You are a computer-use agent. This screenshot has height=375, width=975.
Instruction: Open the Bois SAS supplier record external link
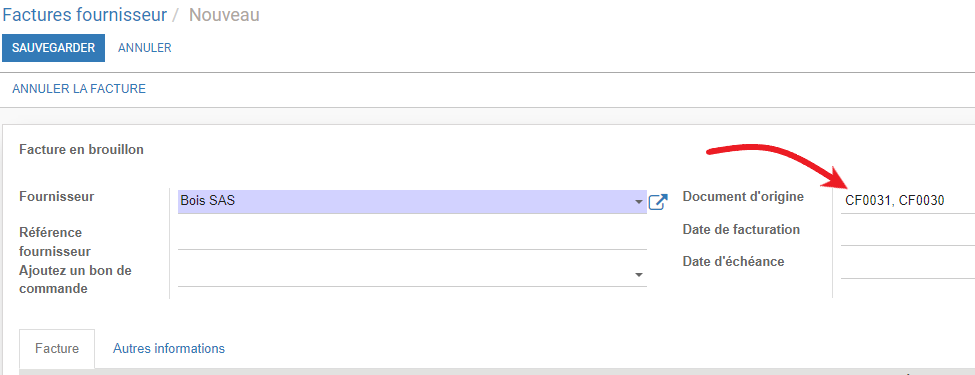[658, 201]
